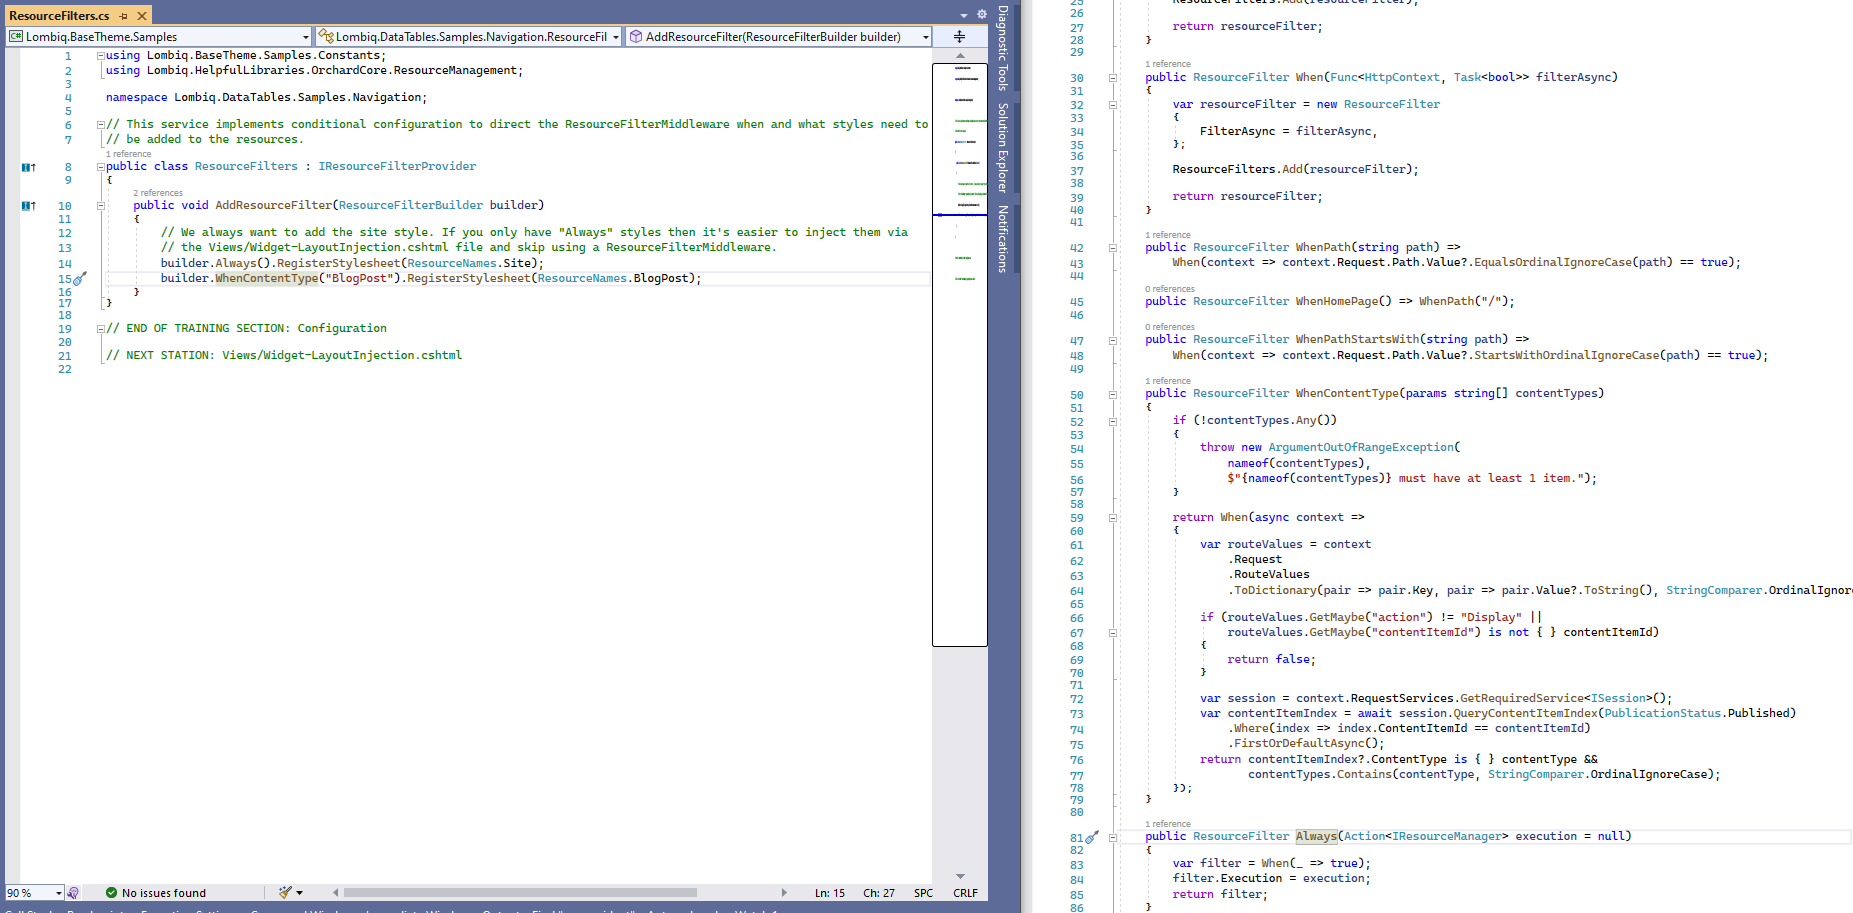Collapse the When method on line 30
Viewport: 1853px width, 913px height.
[1112, 78]
